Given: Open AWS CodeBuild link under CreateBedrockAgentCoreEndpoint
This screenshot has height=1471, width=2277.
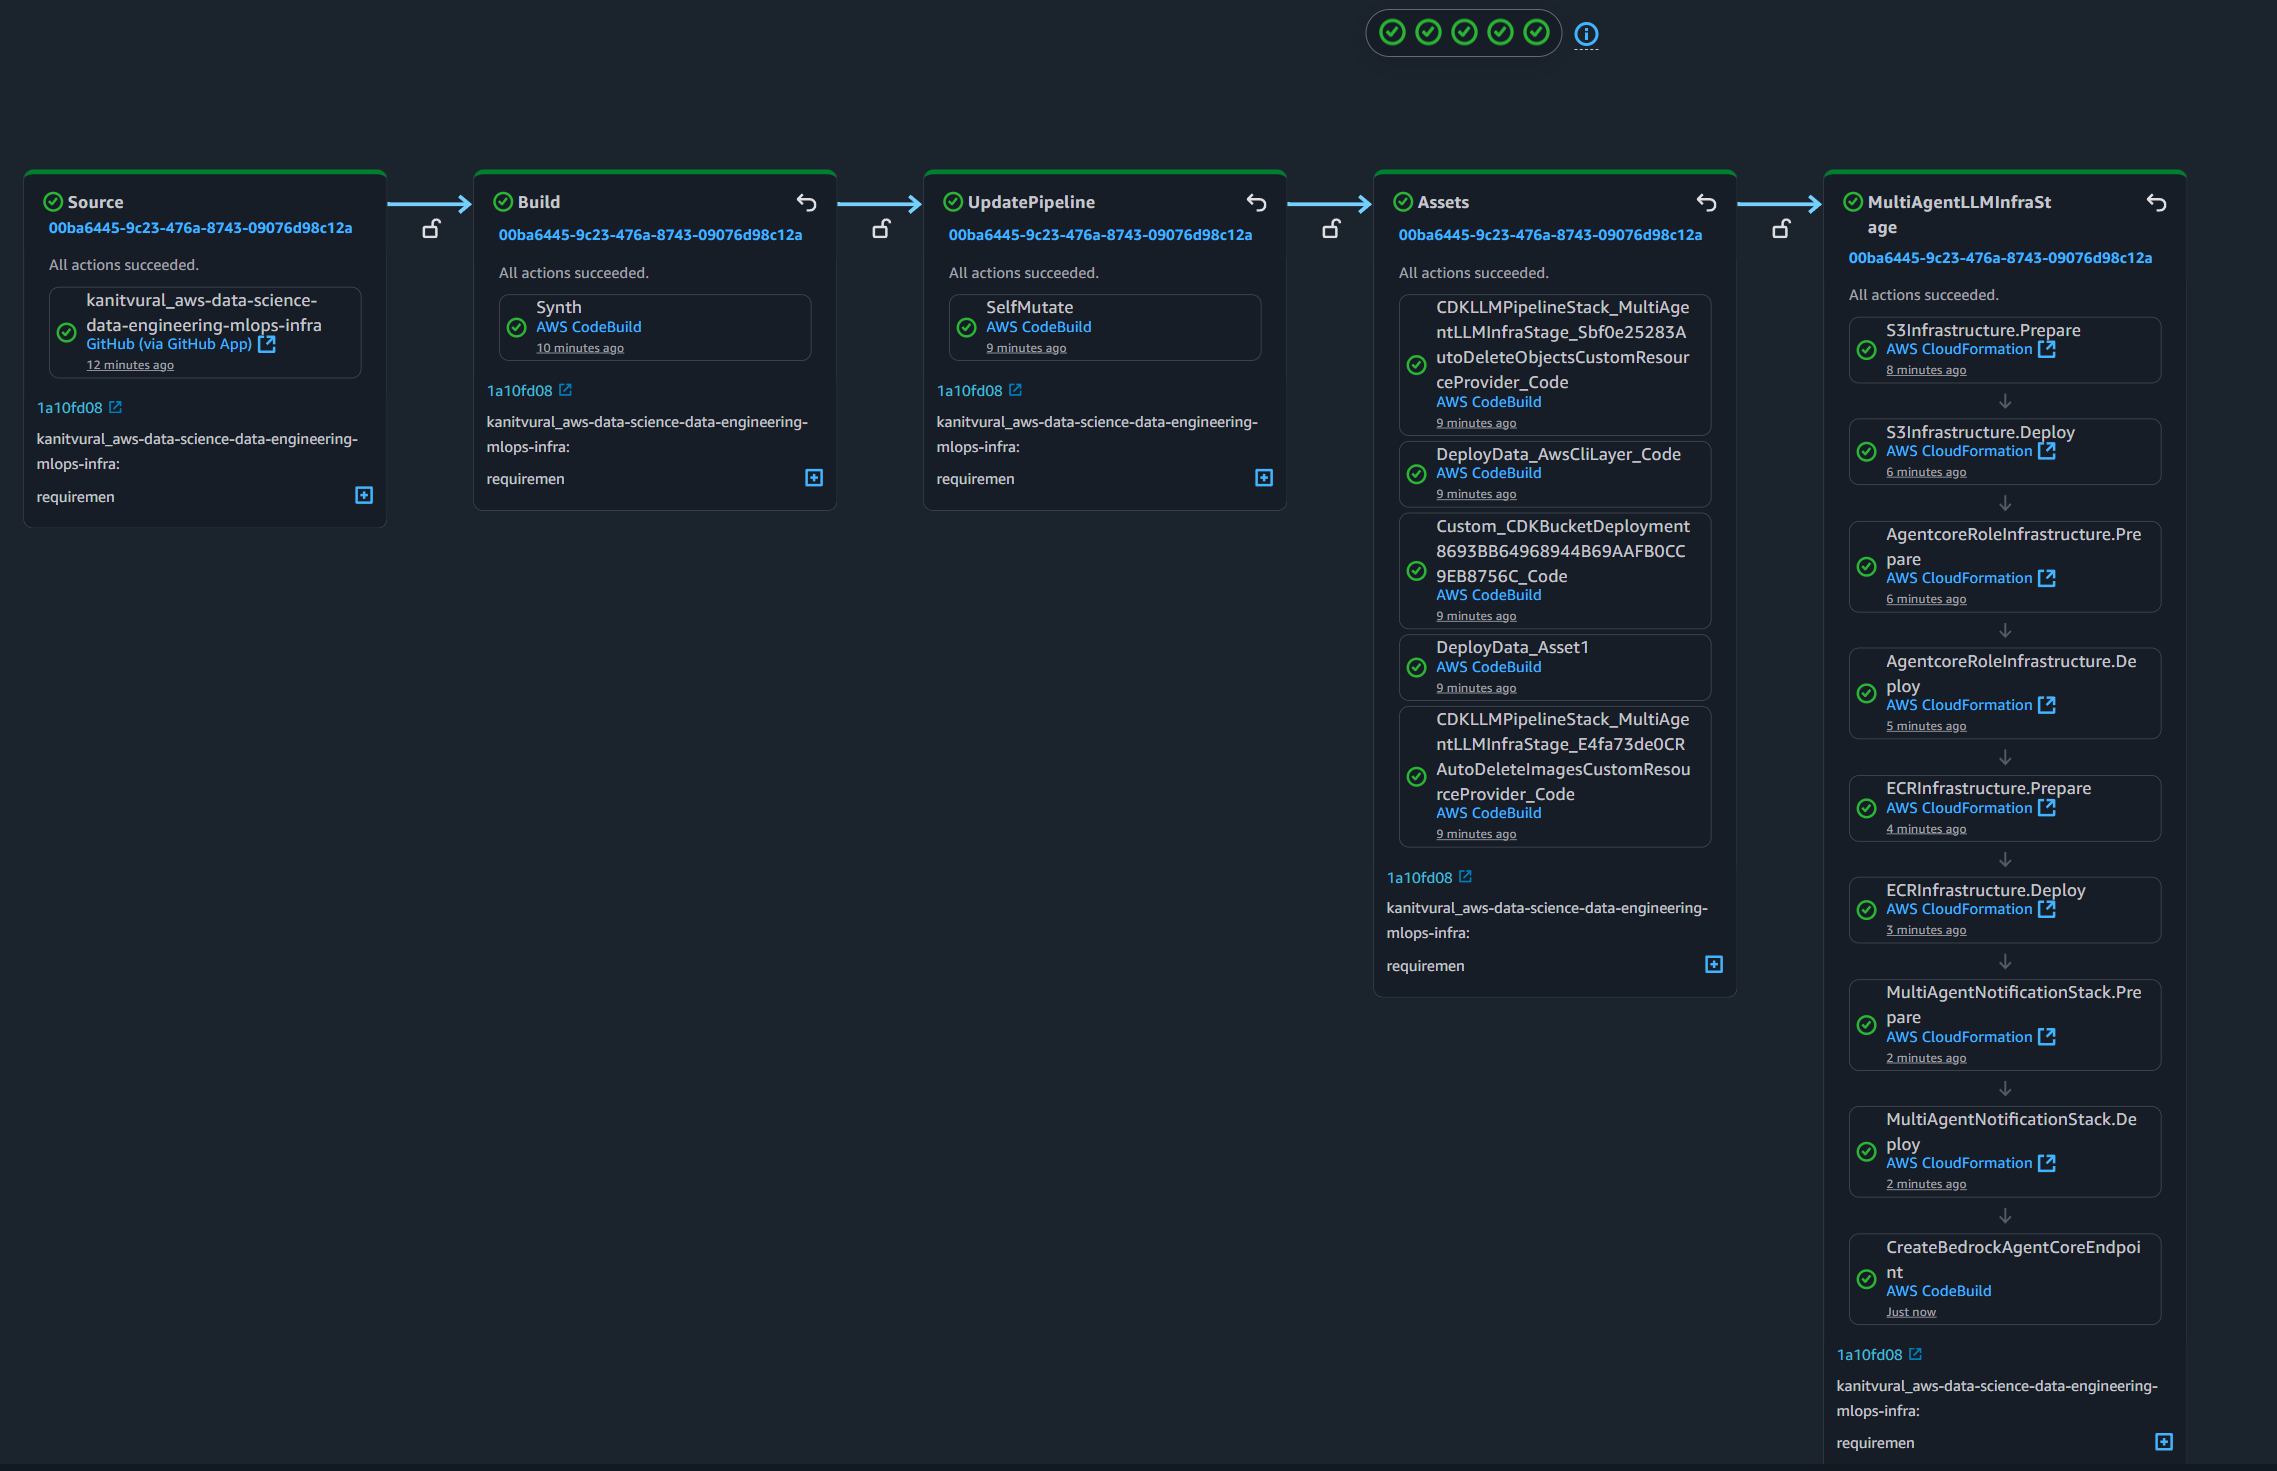Looking at the screenshot, I should [x=1939, y=1291].
